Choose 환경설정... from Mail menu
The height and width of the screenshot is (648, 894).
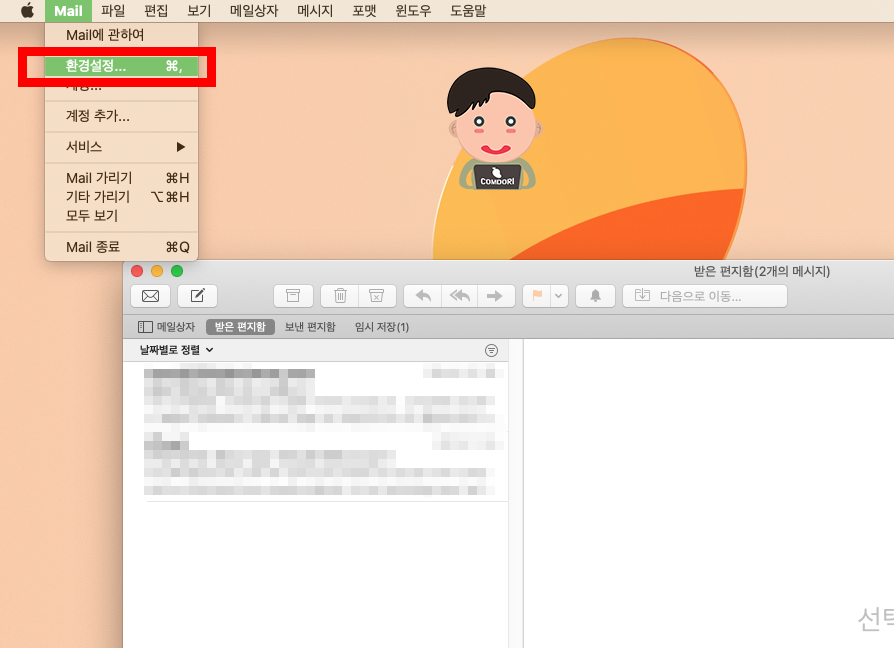pos(121,66)
